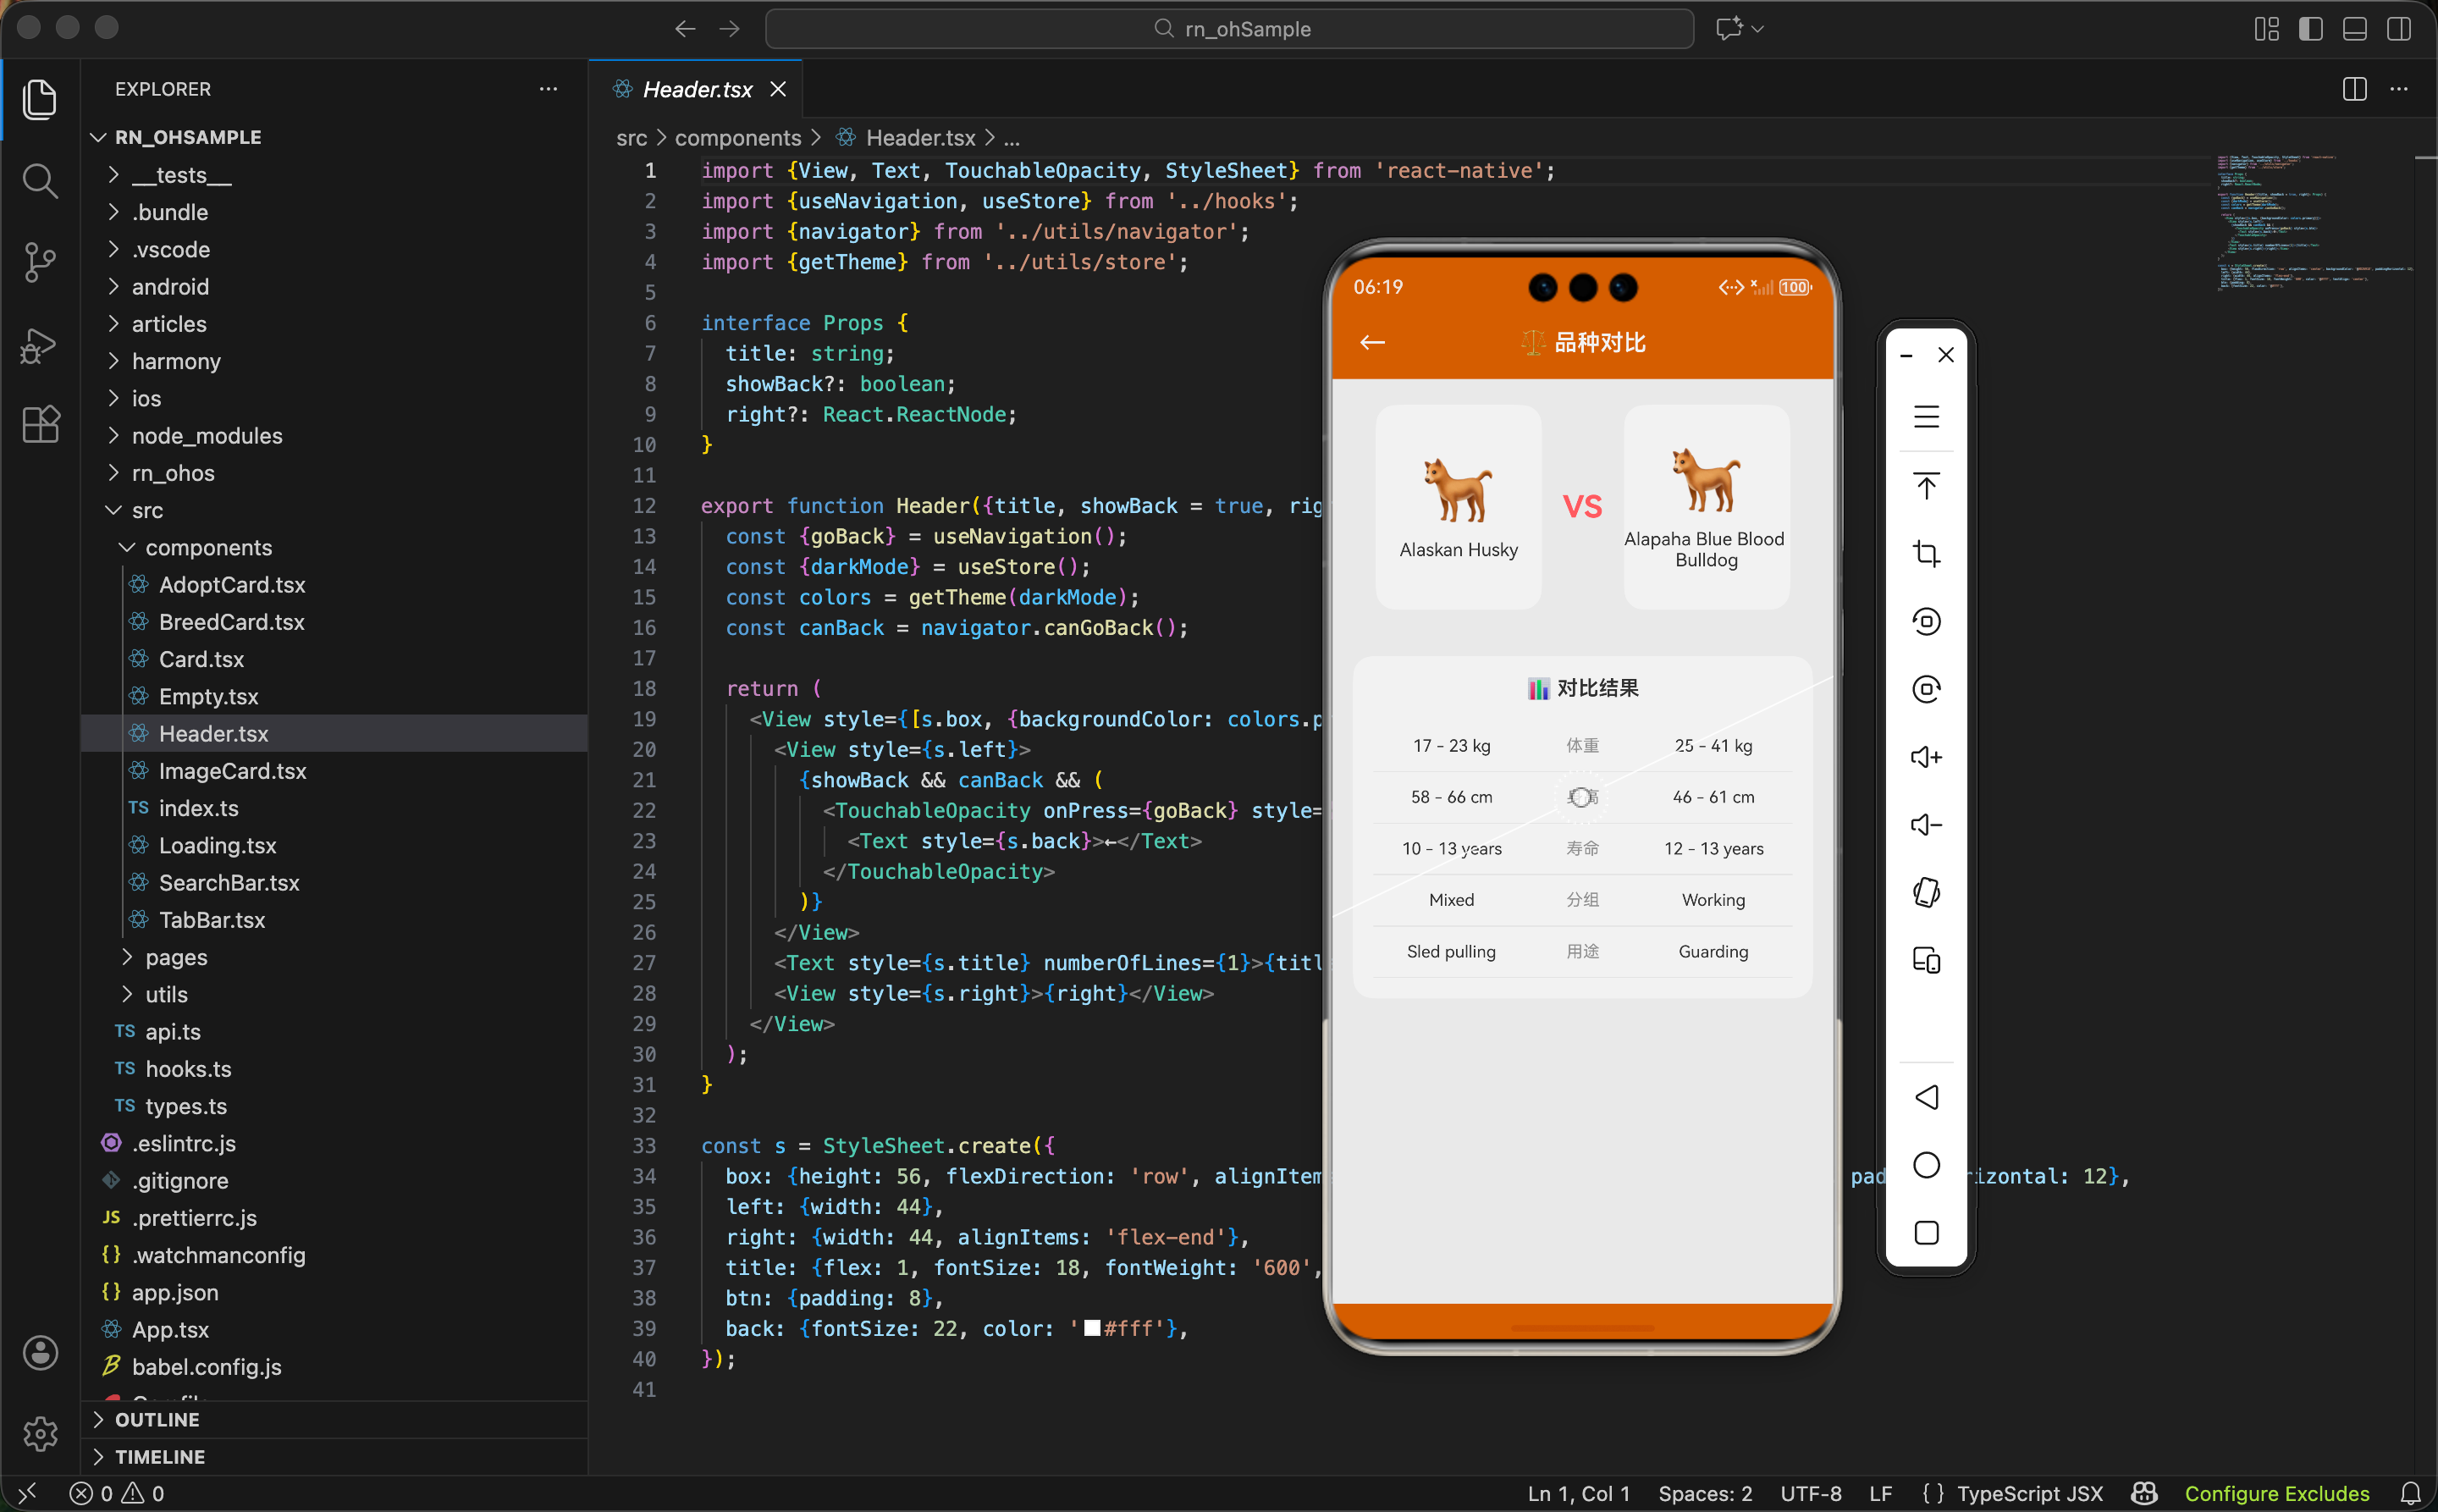Expand the pages folder
Screen dimensions: 2438x1512
coord(176,957)
